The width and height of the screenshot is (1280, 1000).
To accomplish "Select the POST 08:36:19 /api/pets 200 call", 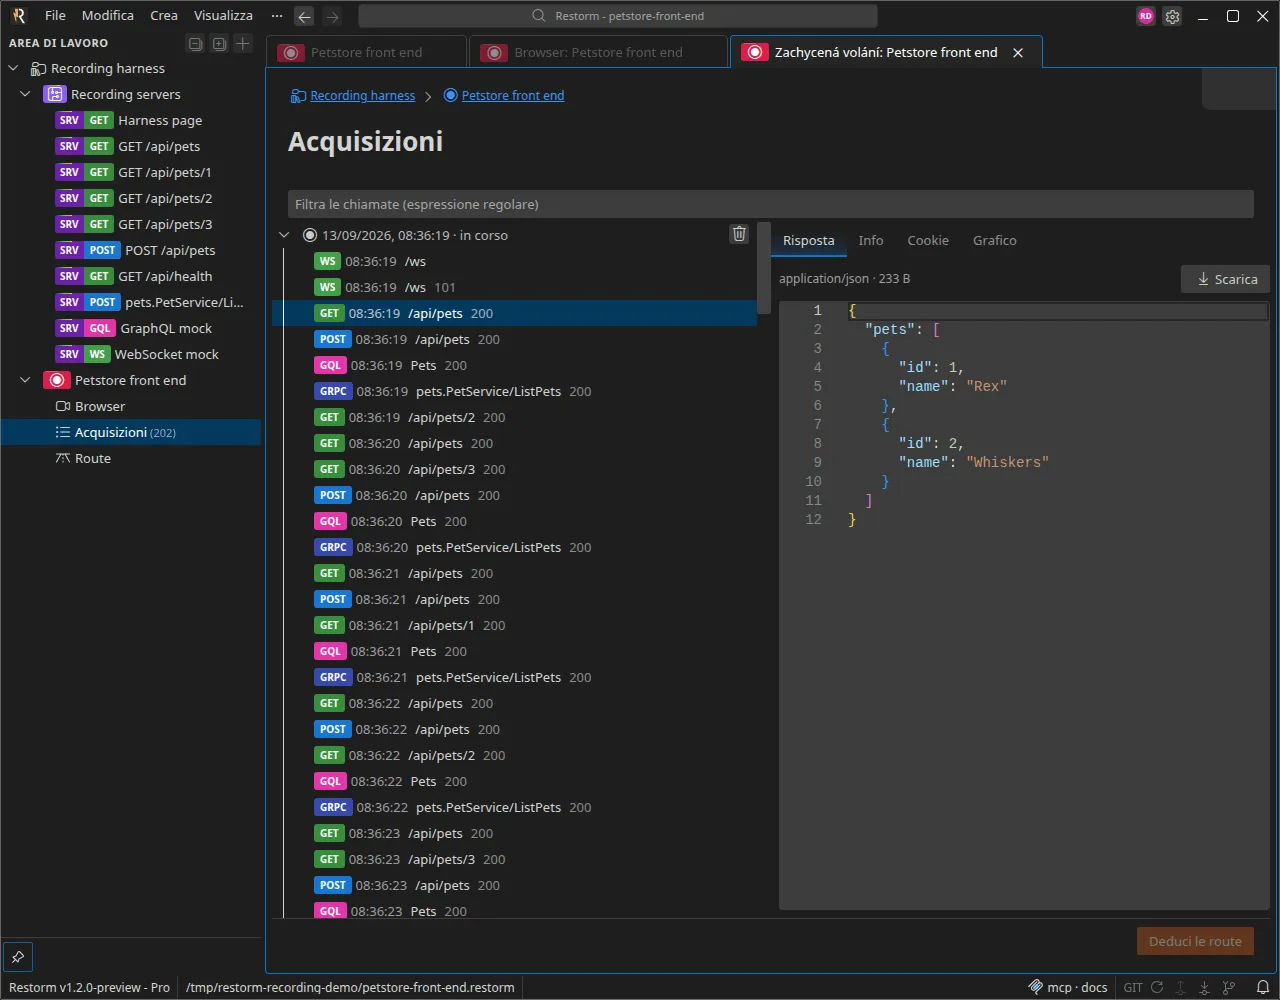I will pyautogui.click(x=515, y=340).
